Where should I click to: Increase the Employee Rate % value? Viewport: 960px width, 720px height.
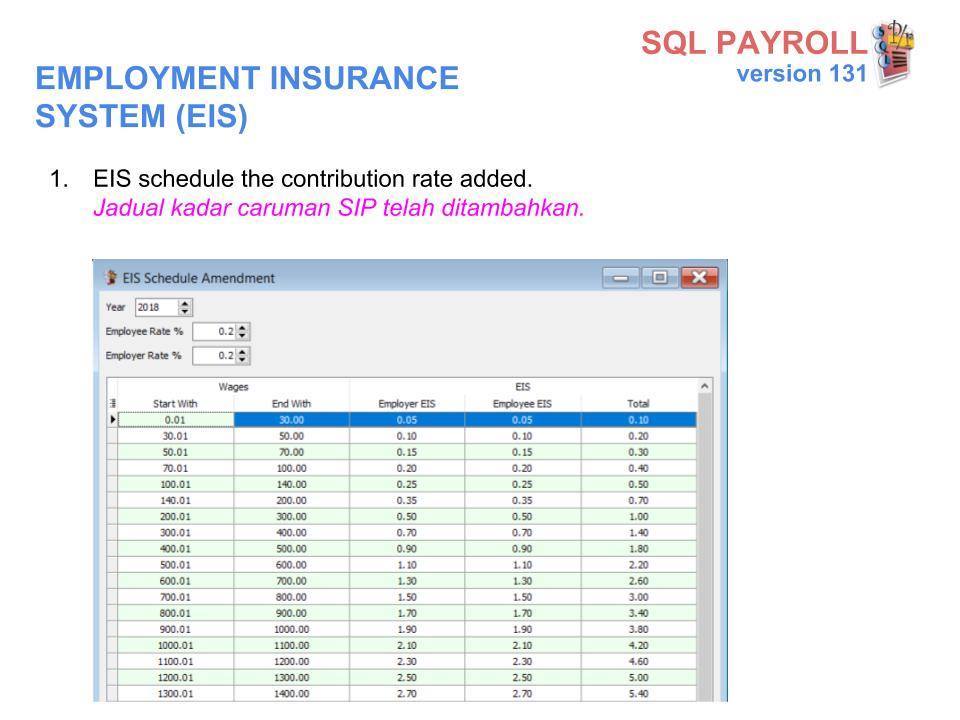click(242, 328)
